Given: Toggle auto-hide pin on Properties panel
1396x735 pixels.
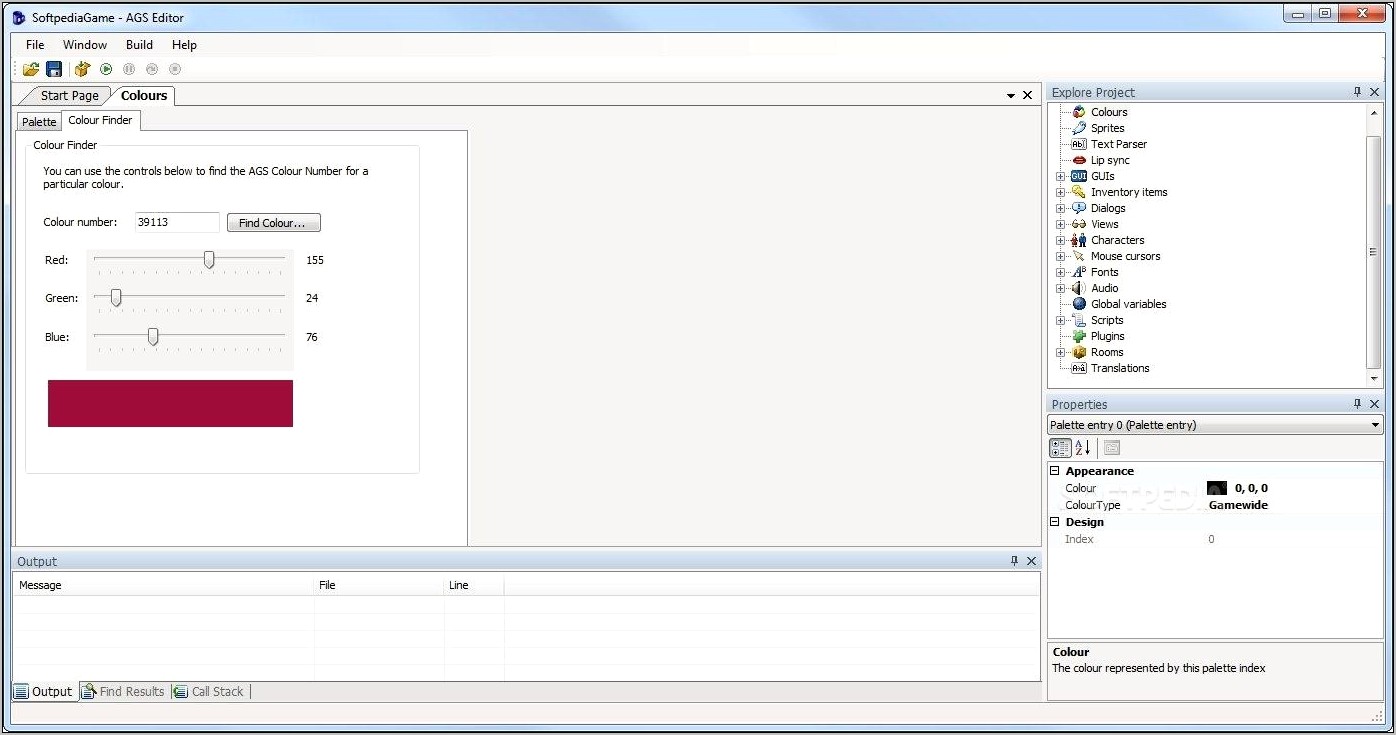Looking at the screenshot, I should click(1357, 404).
